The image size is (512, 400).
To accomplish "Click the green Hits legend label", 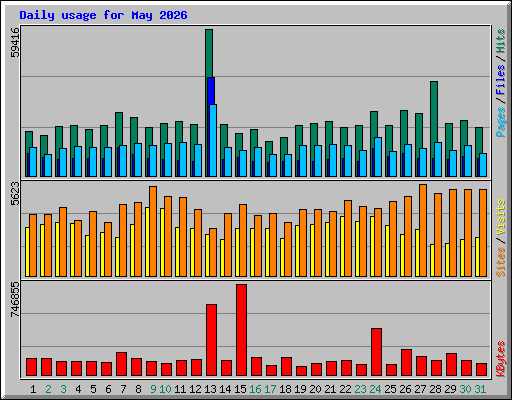I will click(501, 41).
